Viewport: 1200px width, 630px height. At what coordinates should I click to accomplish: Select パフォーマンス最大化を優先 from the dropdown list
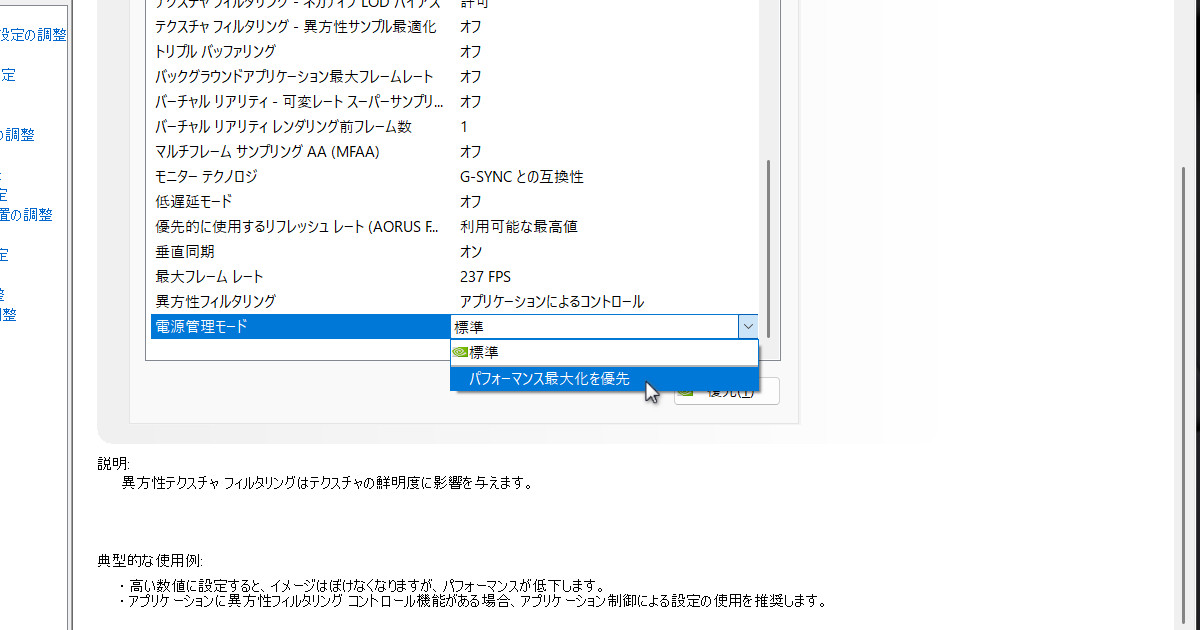coord(549,378)
